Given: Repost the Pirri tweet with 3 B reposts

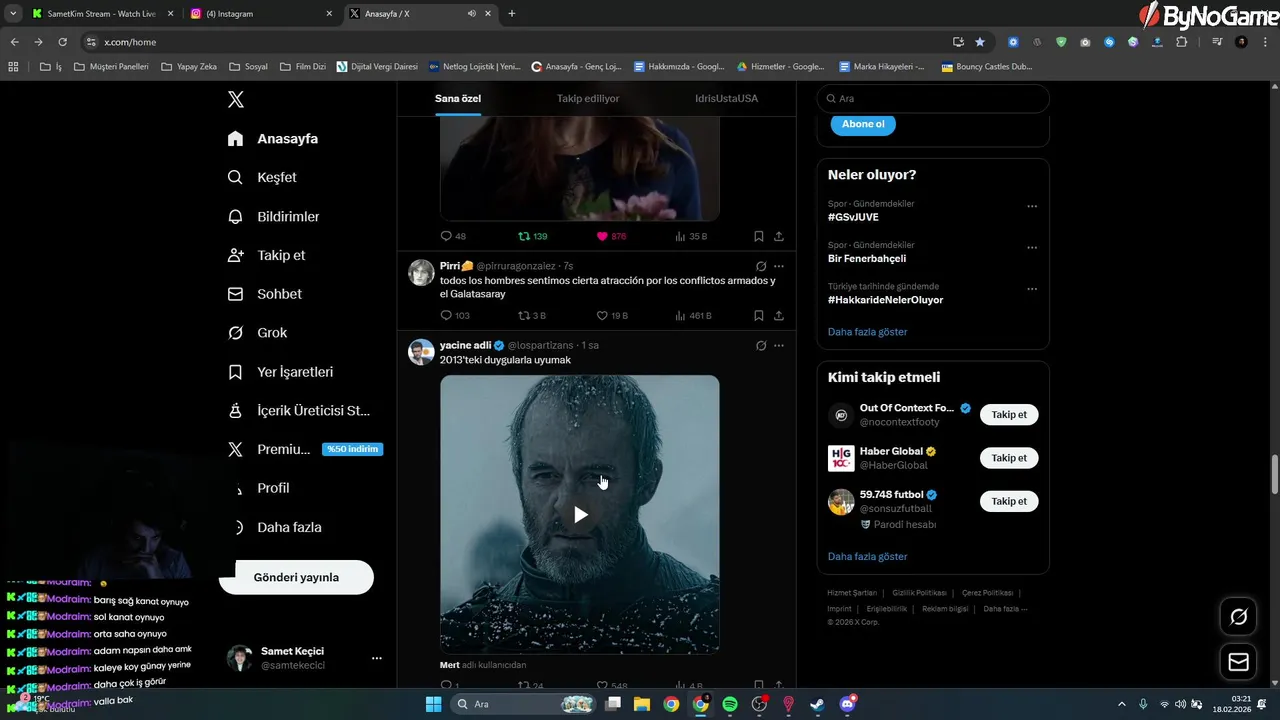Looking at the screenshot, I should point(532,315).
